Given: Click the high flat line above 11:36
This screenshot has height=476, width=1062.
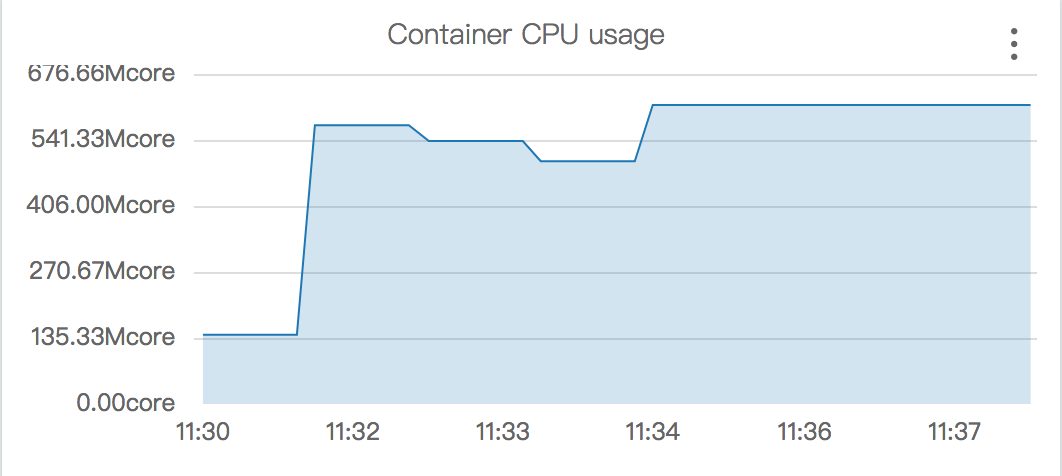Looking at the screenshot, I should (x=804, y=105).
